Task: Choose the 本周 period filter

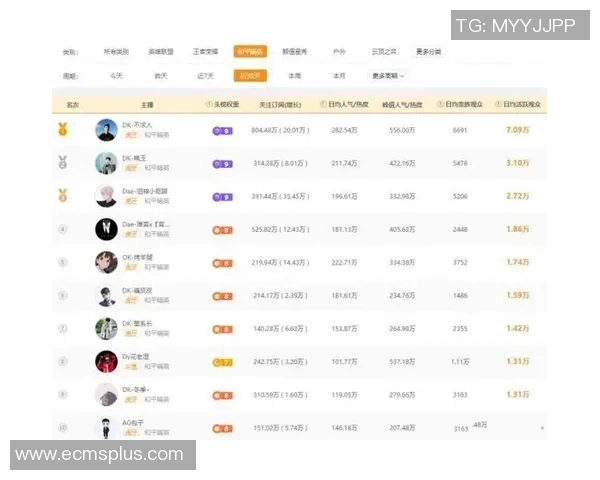Action: pyautogui.click(x=295, y=75)
